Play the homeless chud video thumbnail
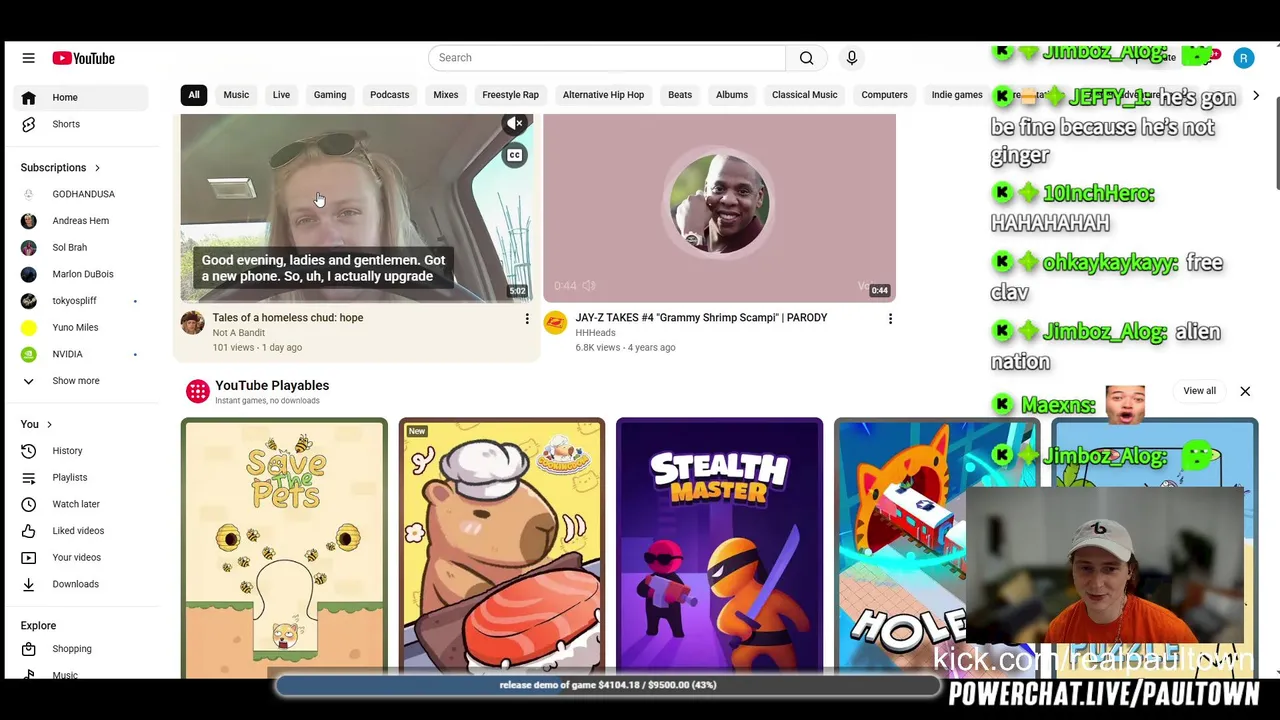The image size is (1280, 720). [357, 208]
